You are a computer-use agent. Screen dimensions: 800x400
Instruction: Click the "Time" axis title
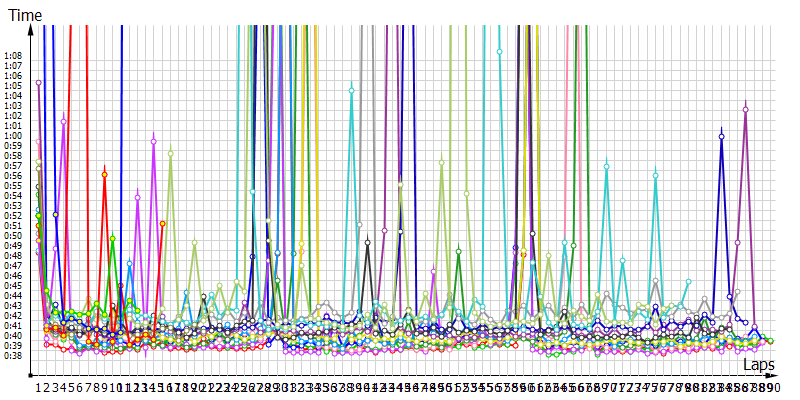coord(26,17)
